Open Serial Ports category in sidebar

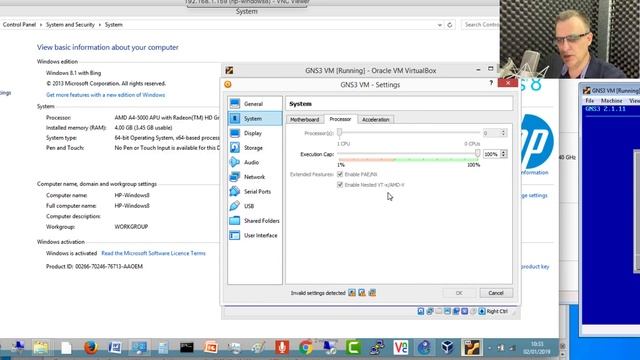[x=255, y=191]
